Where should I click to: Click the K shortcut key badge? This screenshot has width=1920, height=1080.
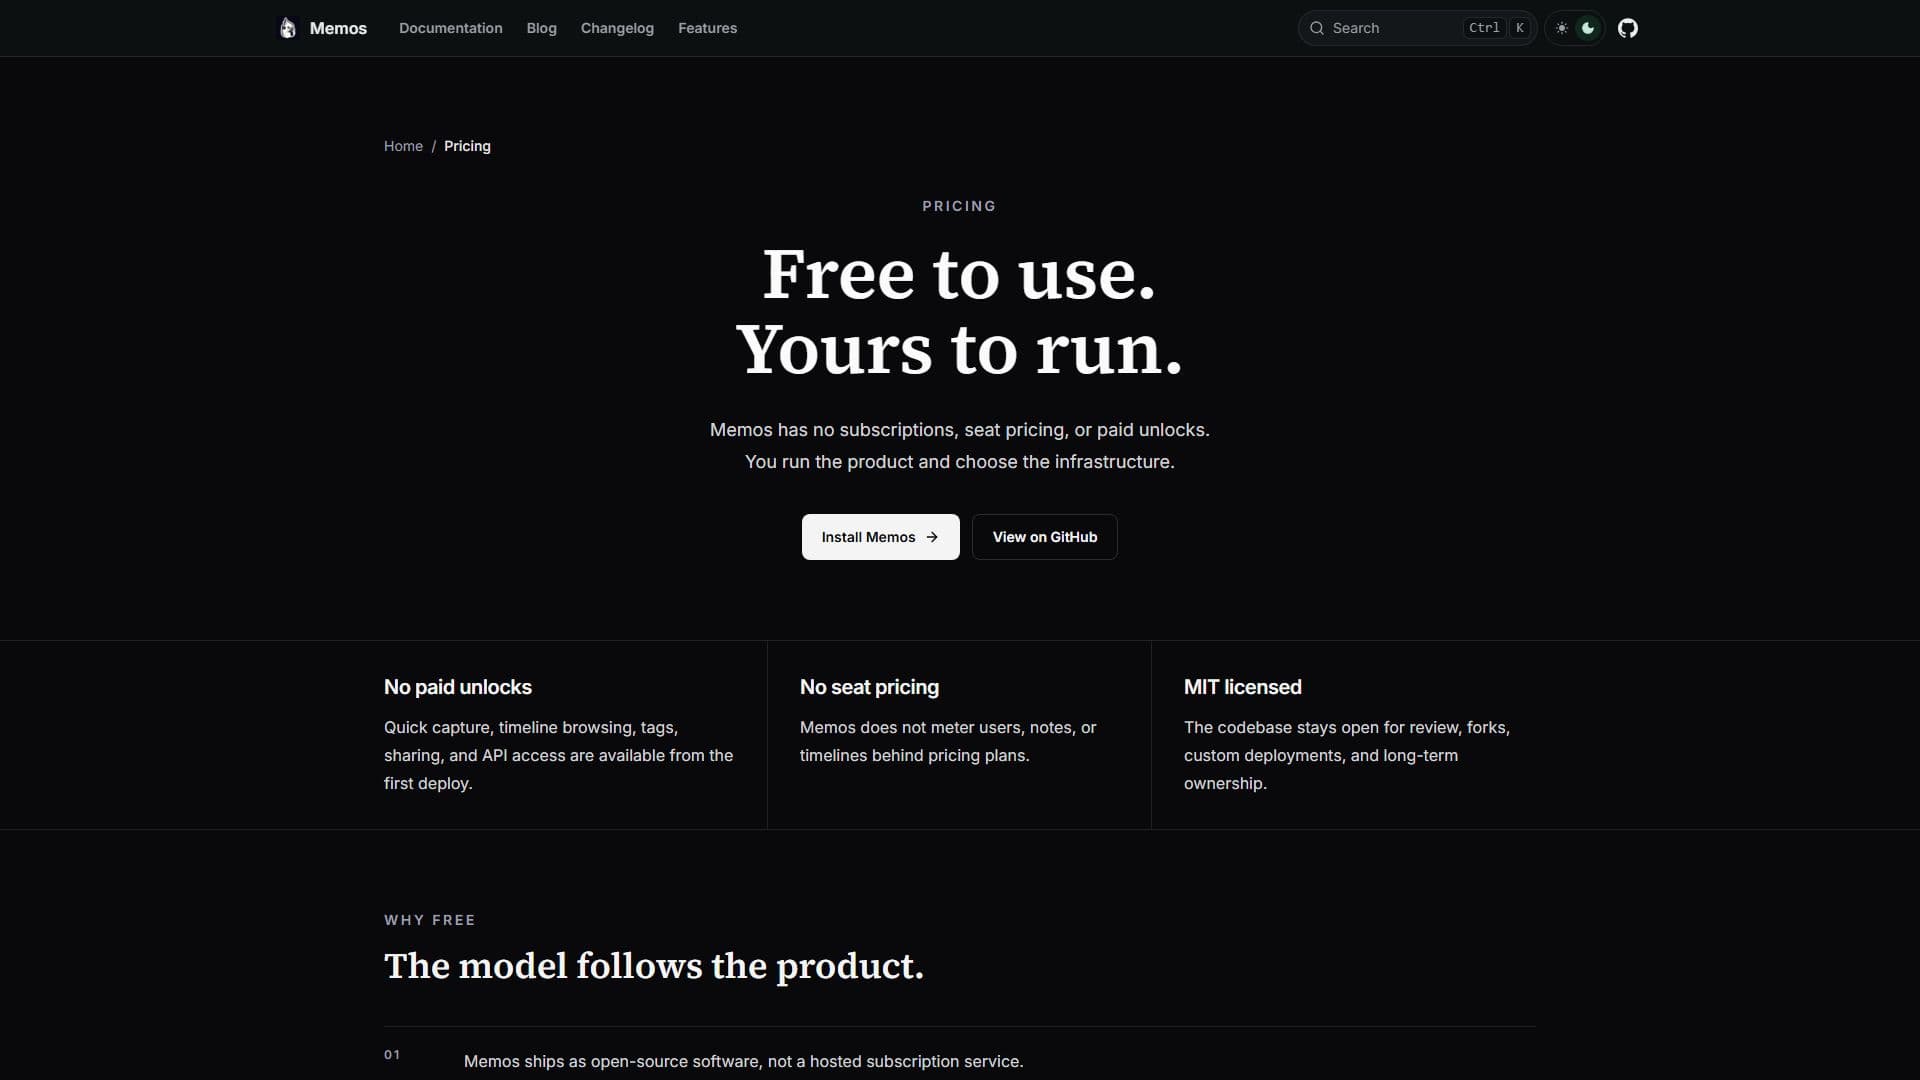[1519, 28]
